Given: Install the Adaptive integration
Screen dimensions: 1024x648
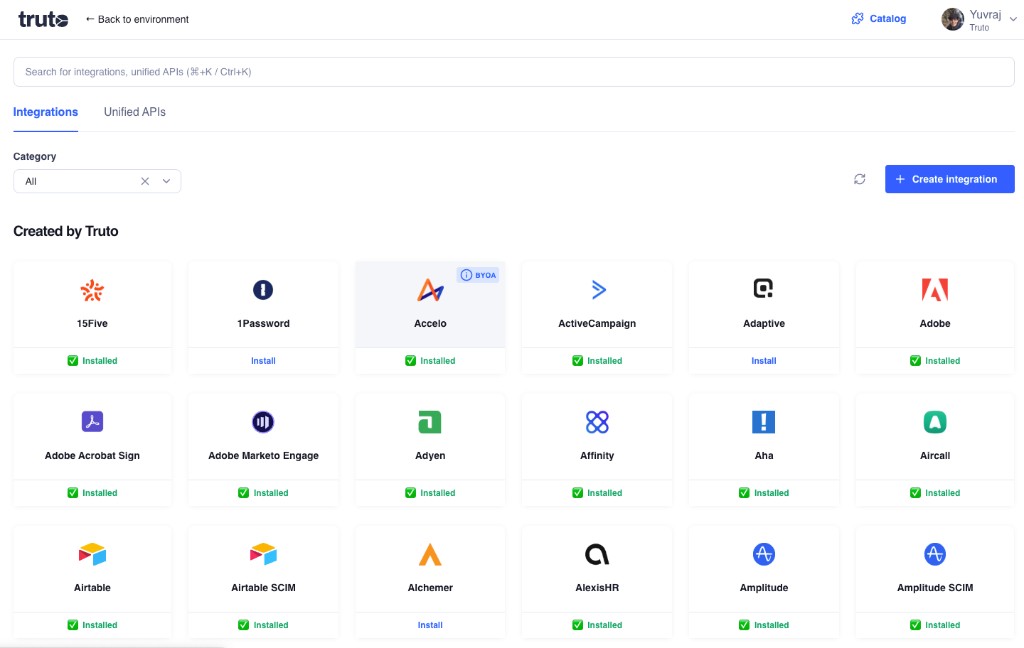Looking at the screenshot, I should click(763, 361).
